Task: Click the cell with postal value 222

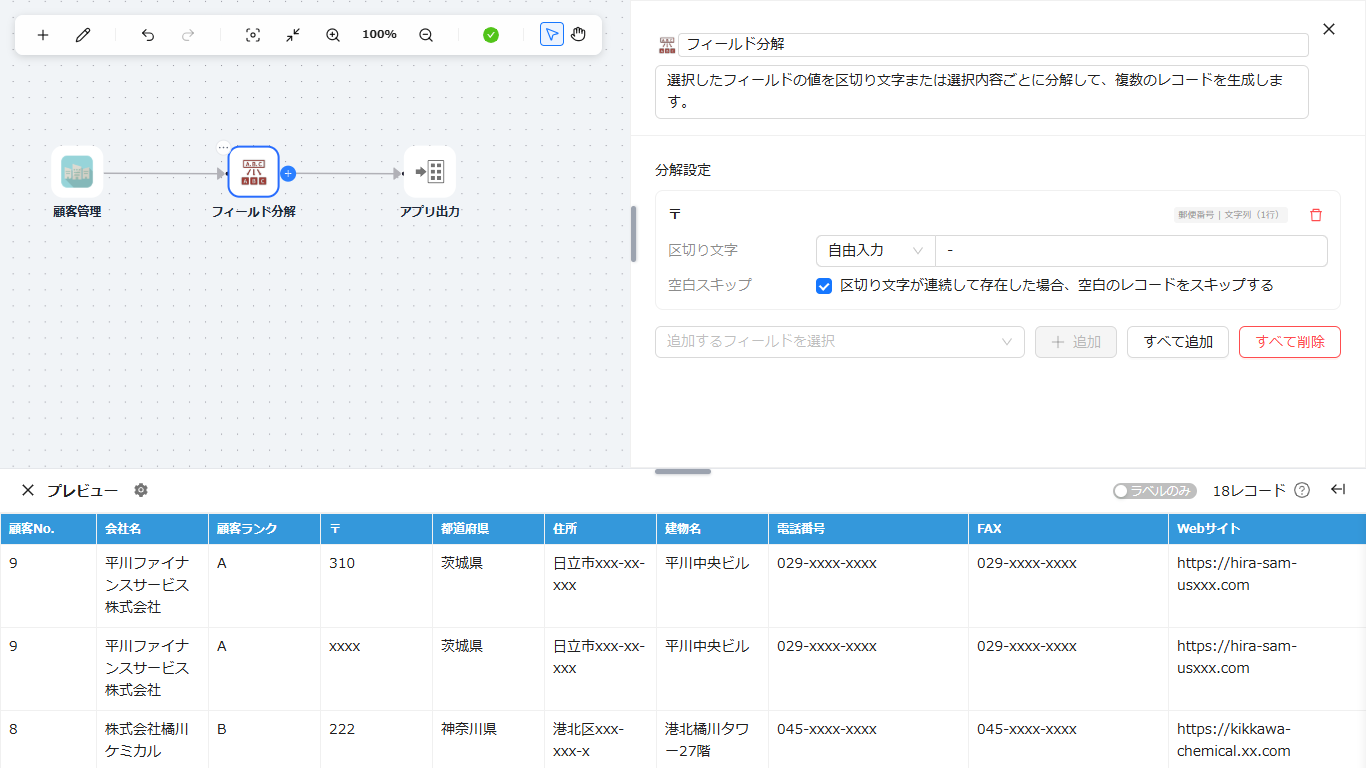Action: (376, 739)
